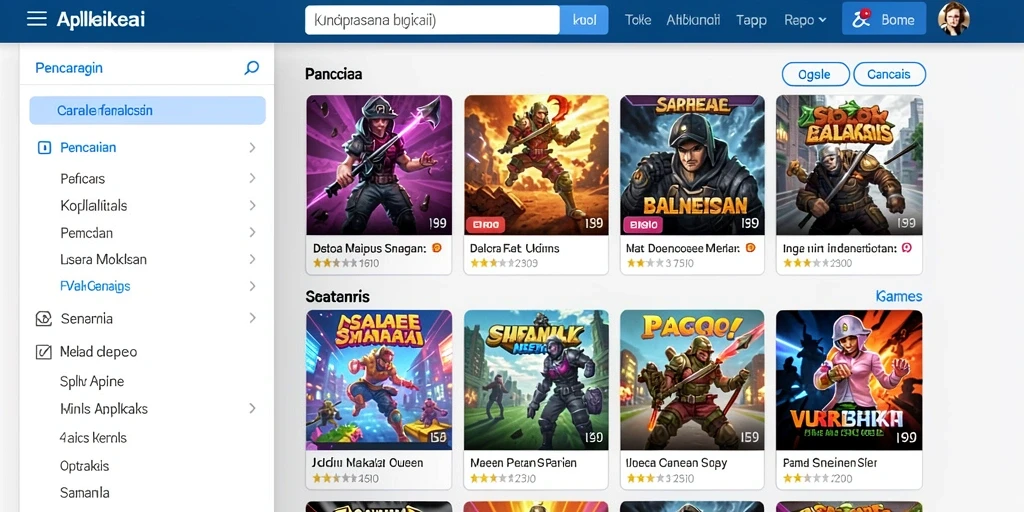Viewport: 1024px width, 512px height.
Task: Click the Pencaragin sidebar title
Action: 69,68
